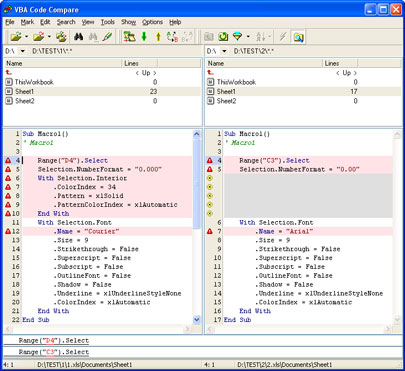Click the Up entry in right file list
Screen dimensions: 405x371
pos(347,73)
